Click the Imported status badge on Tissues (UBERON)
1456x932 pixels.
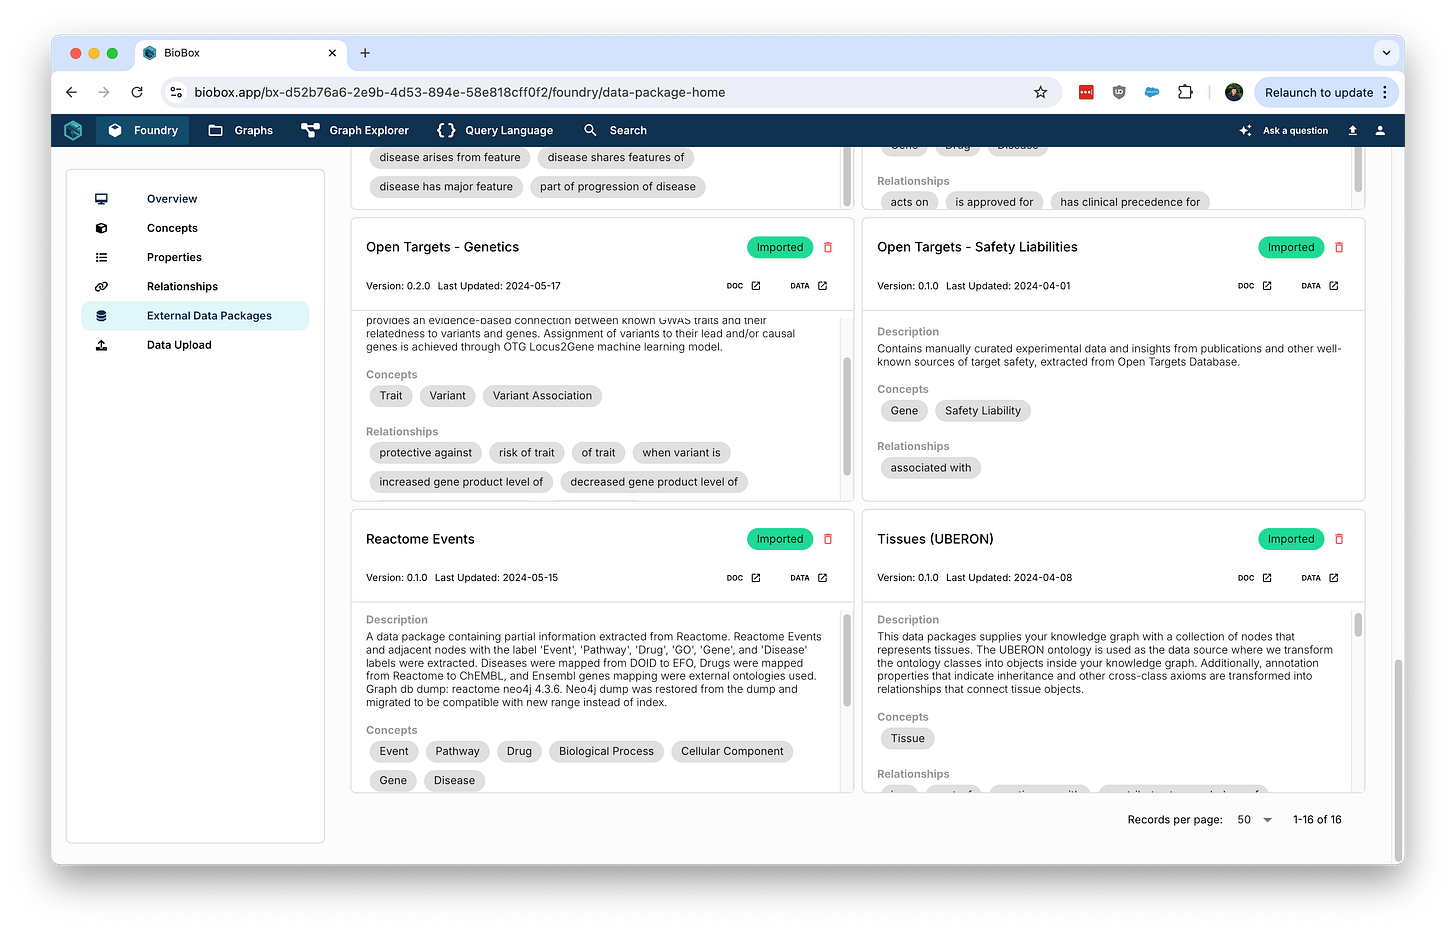(1290, 539)
